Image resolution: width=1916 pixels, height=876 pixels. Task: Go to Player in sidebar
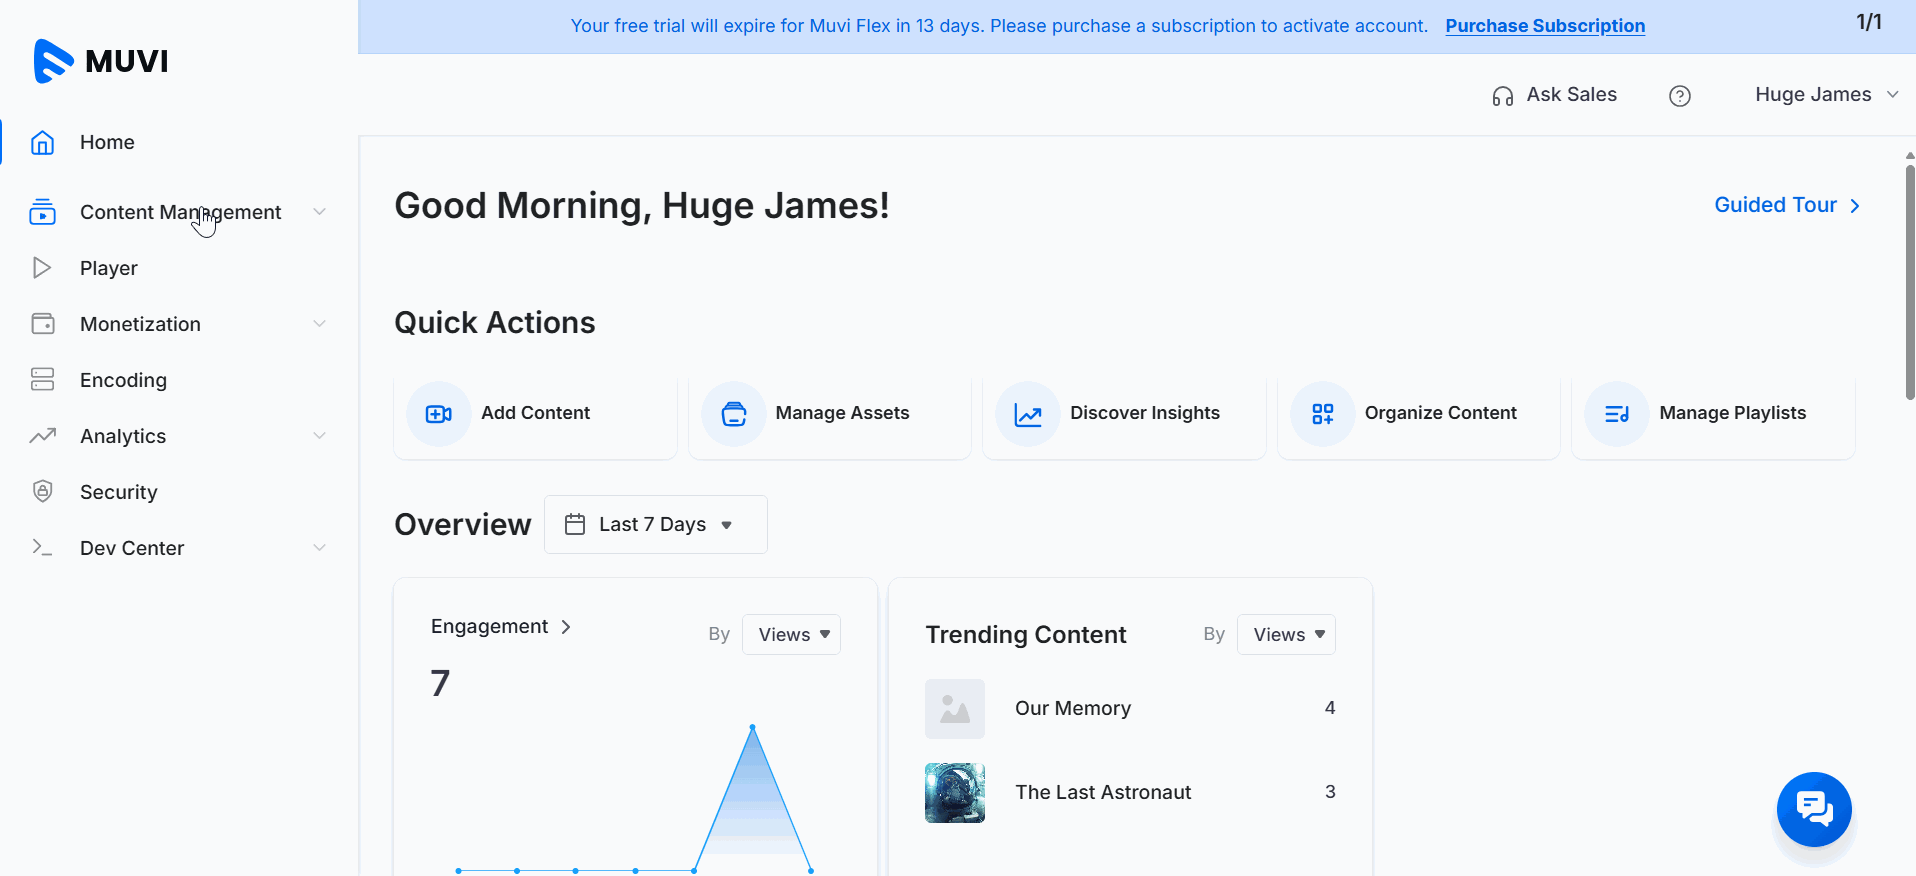[x=108, y=268]
